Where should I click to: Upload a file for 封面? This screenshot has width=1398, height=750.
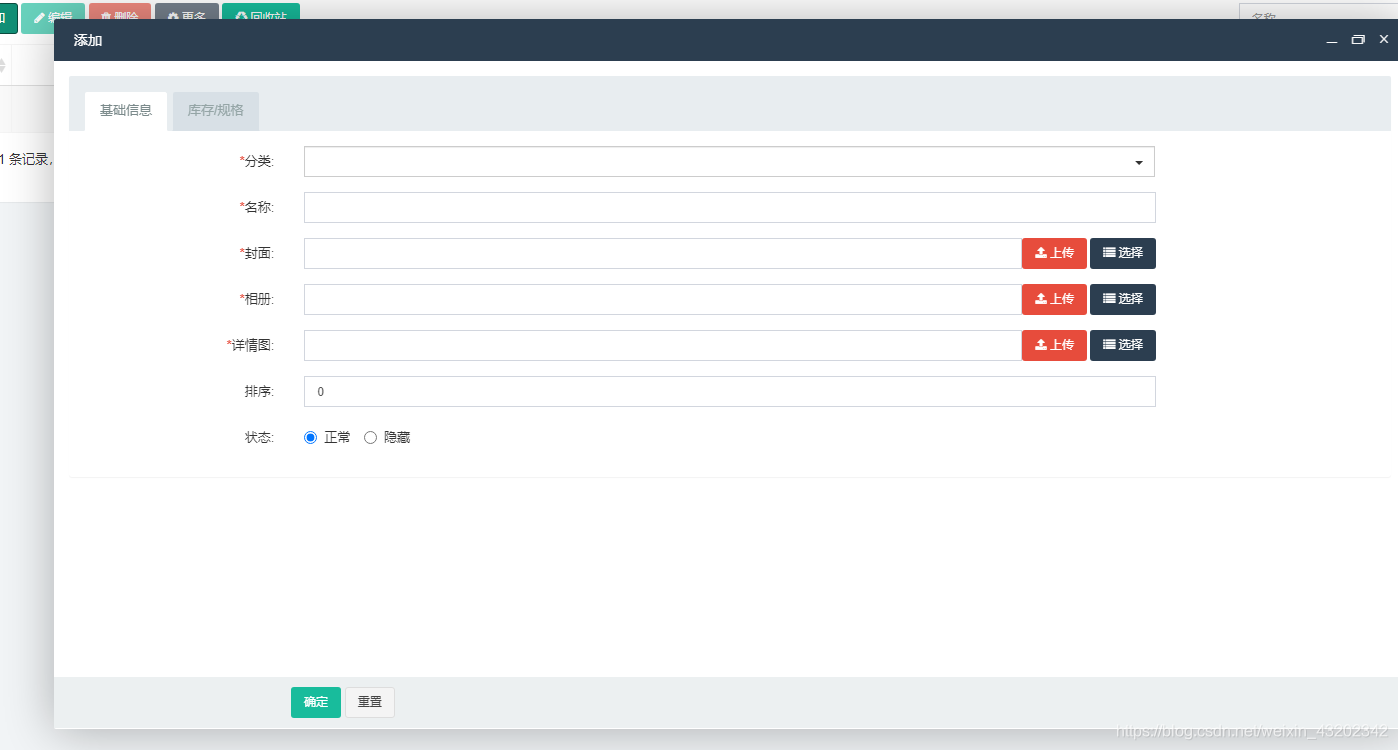coord(1054,253)
